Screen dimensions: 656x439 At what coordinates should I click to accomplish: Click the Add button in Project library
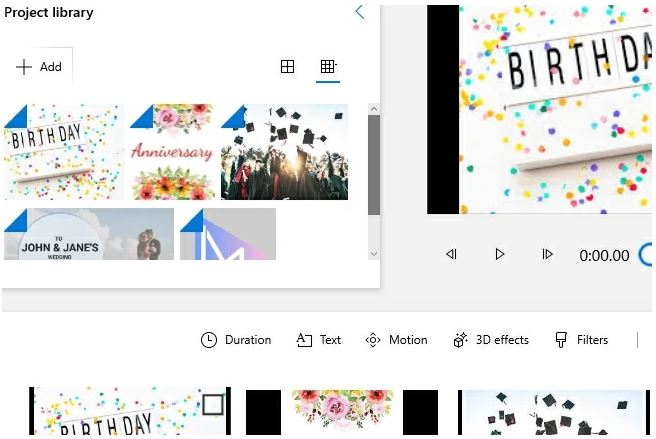39,67
